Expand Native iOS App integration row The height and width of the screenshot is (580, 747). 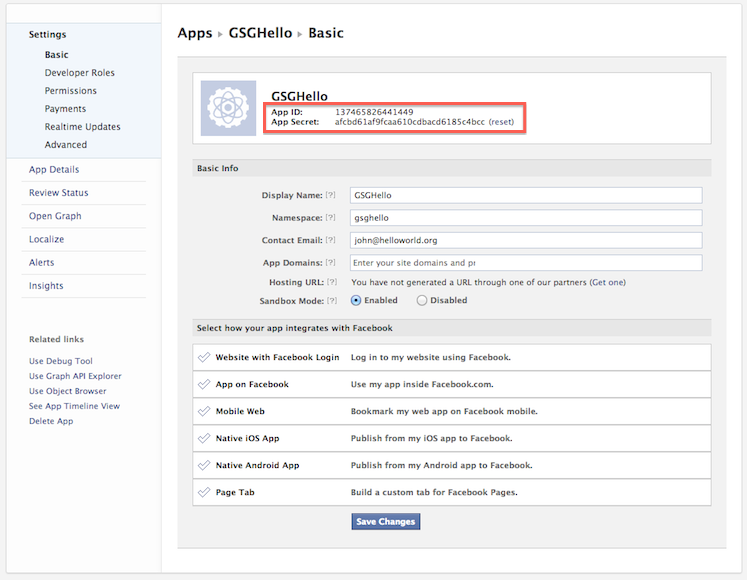tap(452, 438)
